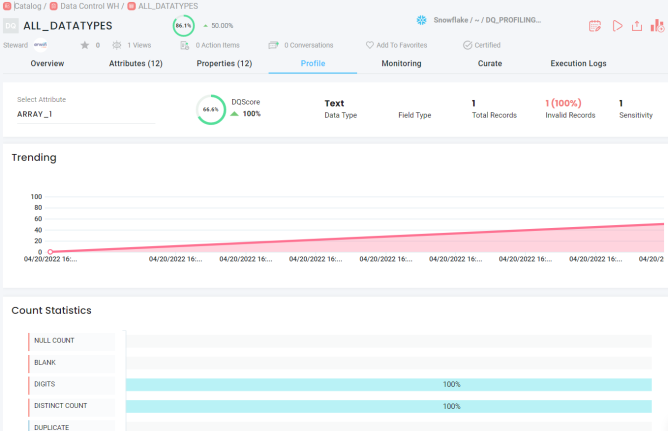668x431 pixels.
Task: Open the bar chart history icon
Action: 658,26
